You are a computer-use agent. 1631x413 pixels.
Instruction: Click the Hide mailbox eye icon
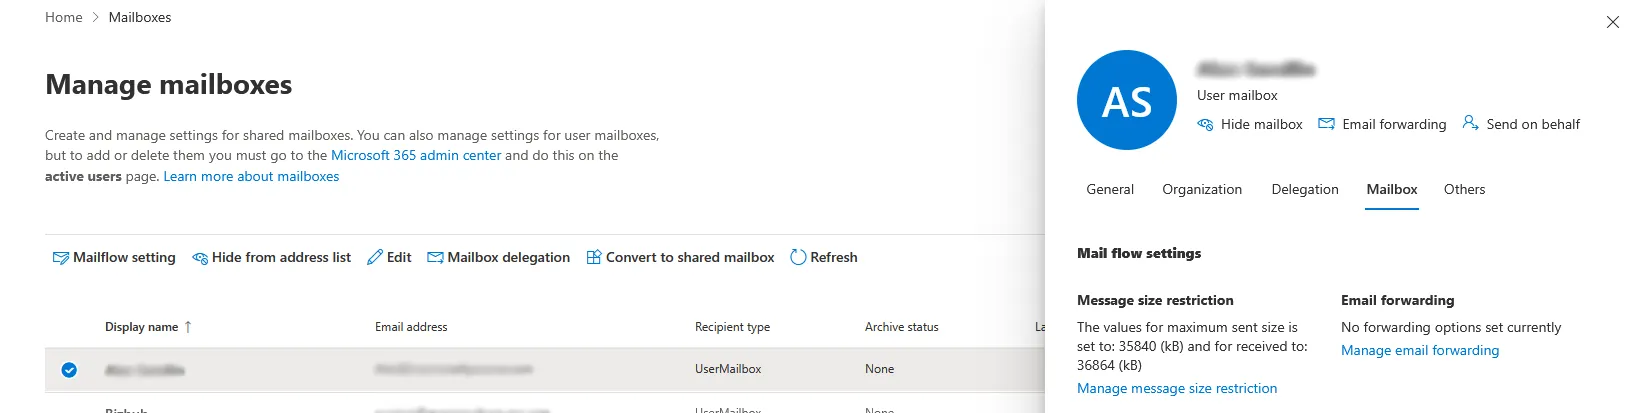pyautogui.click(x=1206, y=125)
